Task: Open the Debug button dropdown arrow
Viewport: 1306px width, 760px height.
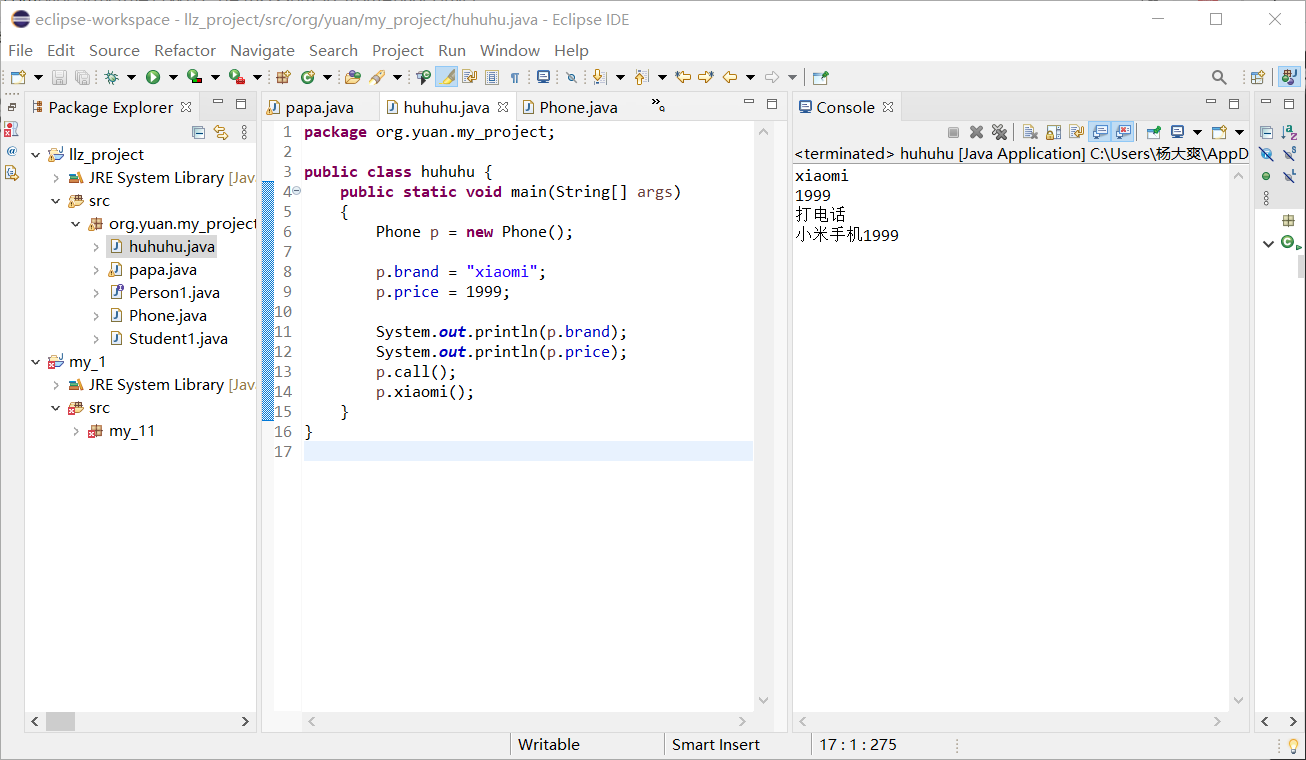Action: coord(130,77)
